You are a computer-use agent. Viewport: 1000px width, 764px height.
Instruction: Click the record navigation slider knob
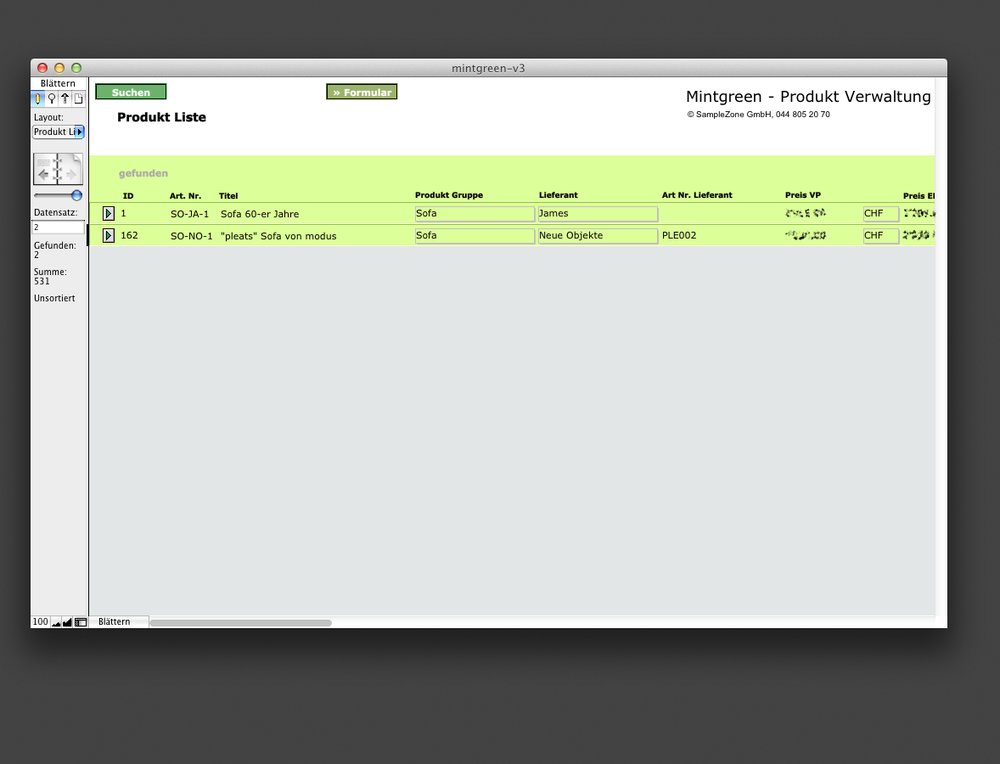click(x=76, y=196)
